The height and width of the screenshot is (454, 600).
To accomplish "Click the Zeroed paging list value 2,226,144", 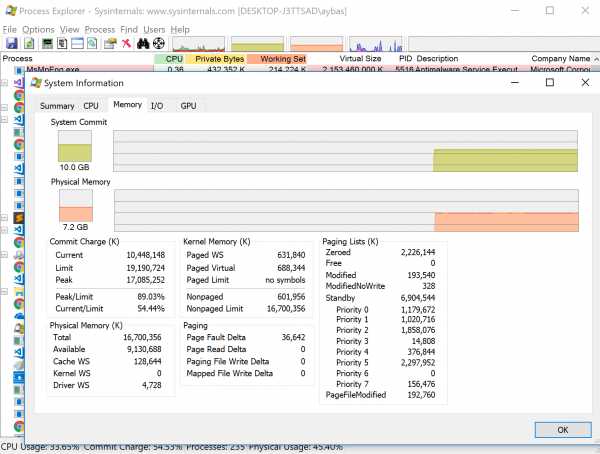I will (x=418, y=252).
